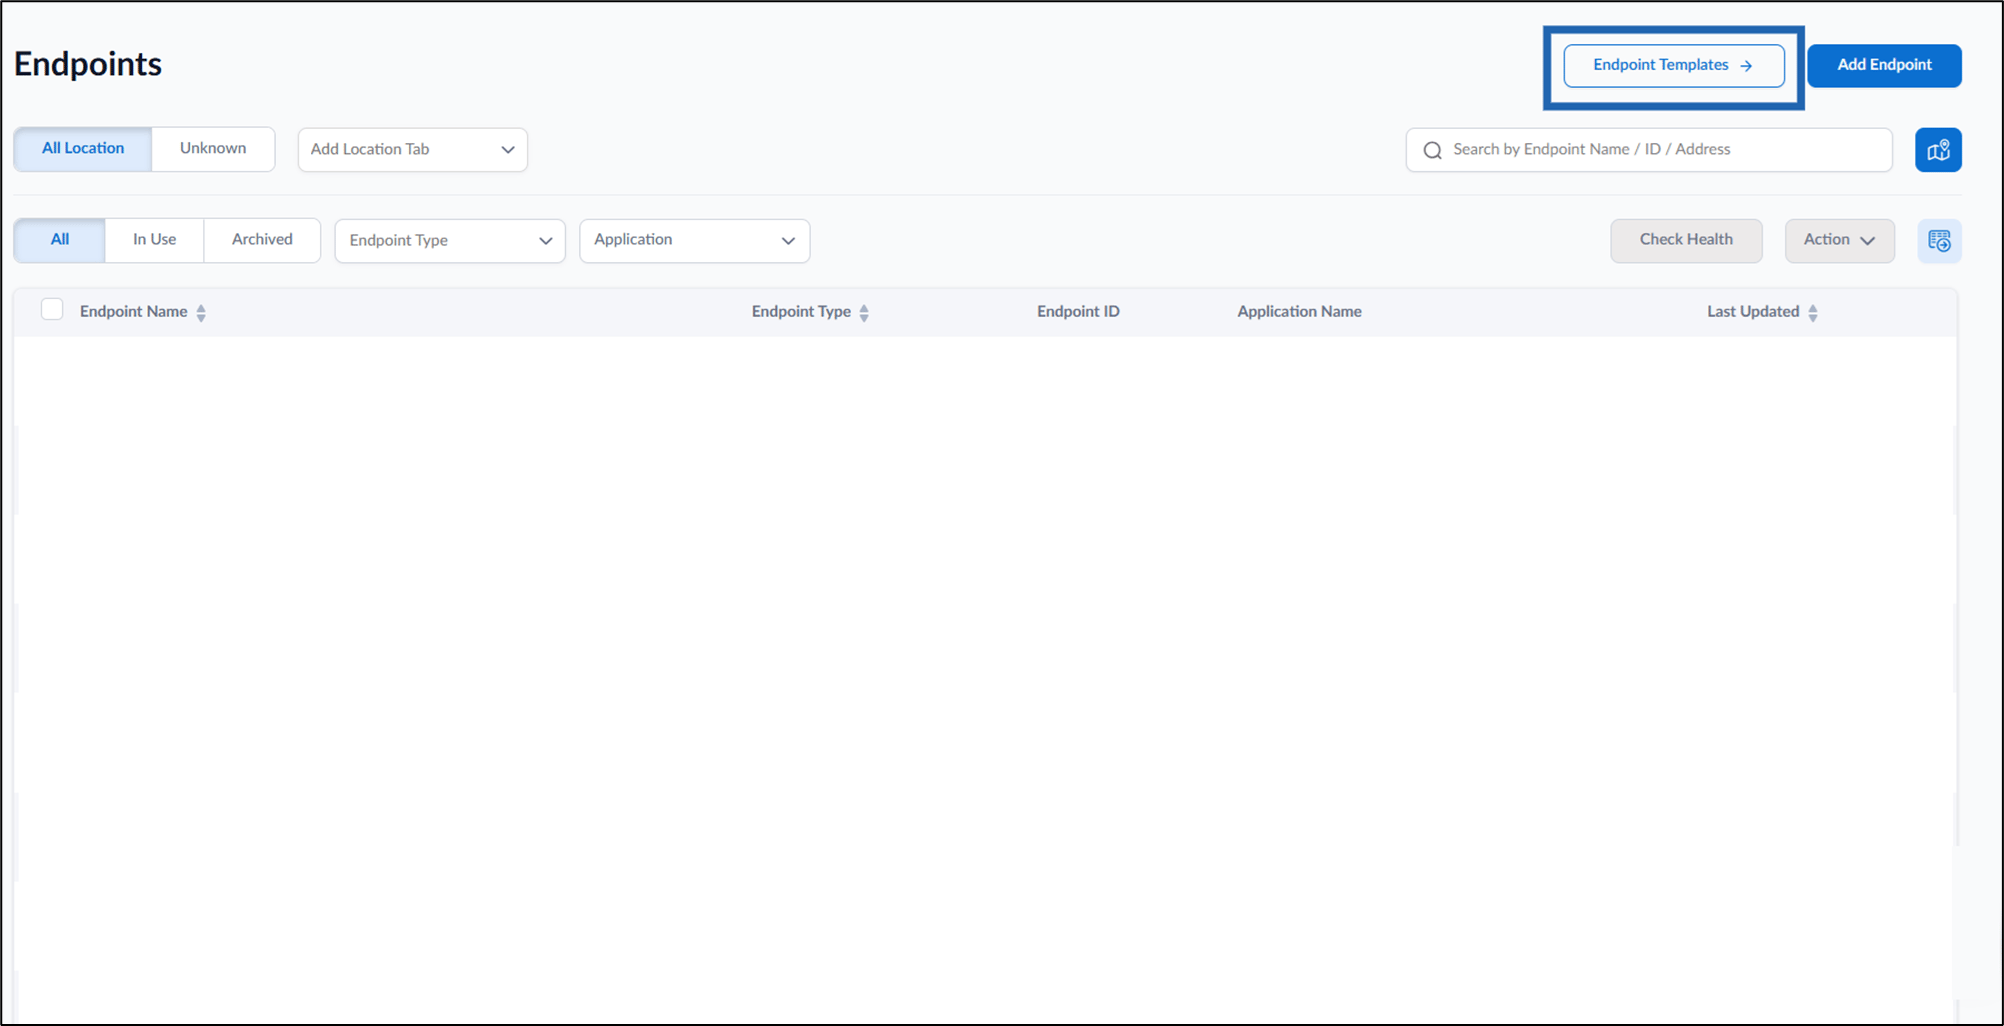
Task: Click the Application Name column header
Action: click(x=1299, y=312)
